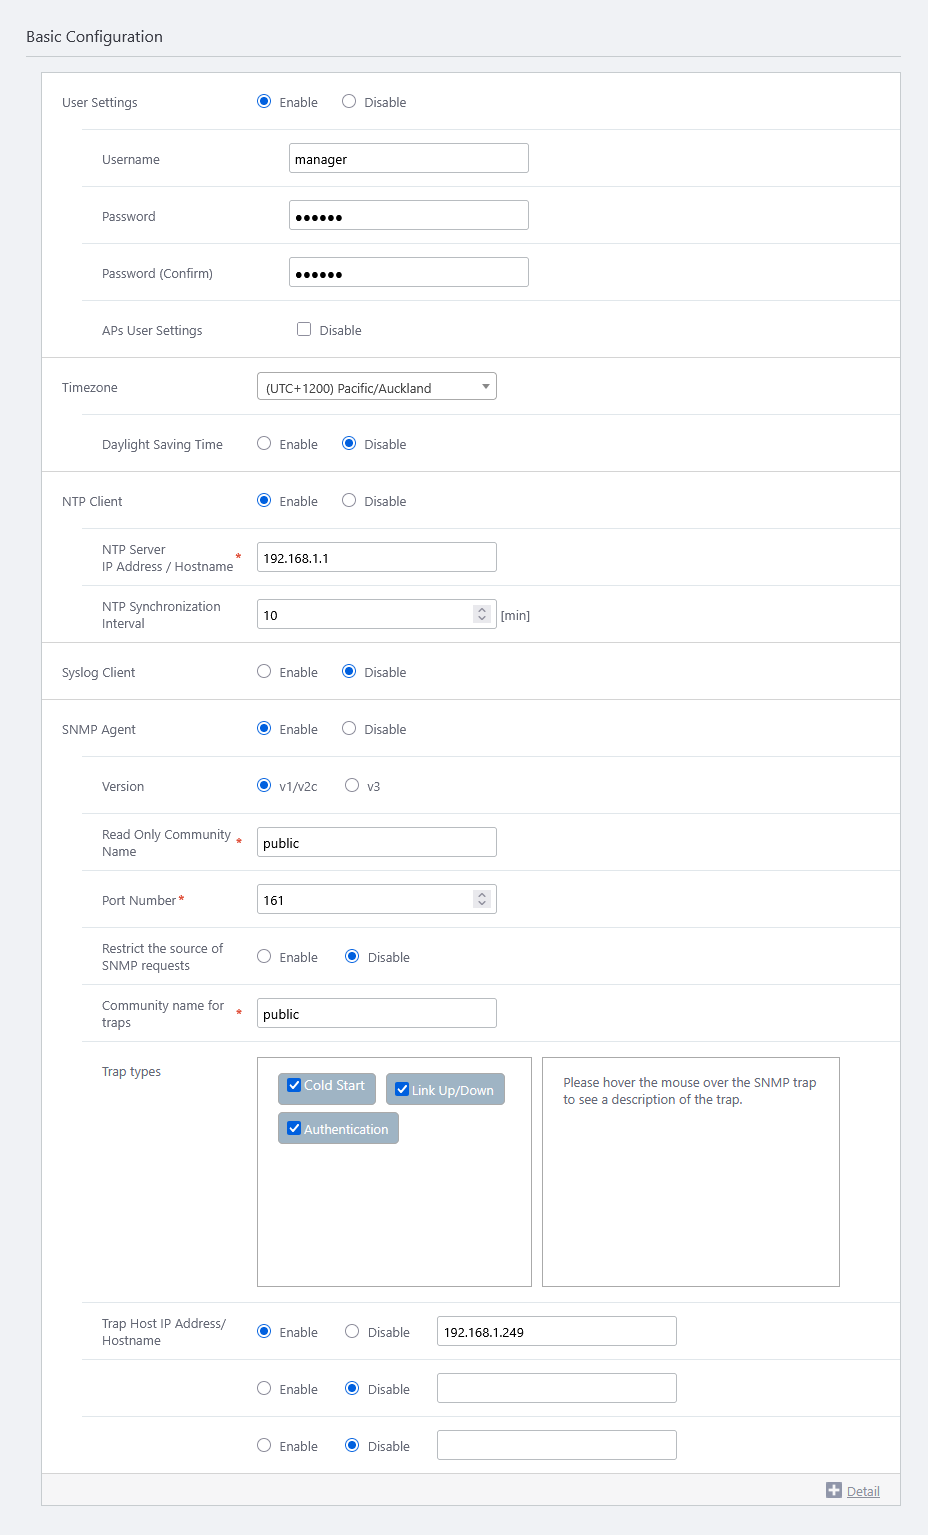Uncheck the Cold Start trap type
Image resolution: width=928 pixels, height=1535 pixels.
click(x=294, y=1085)
